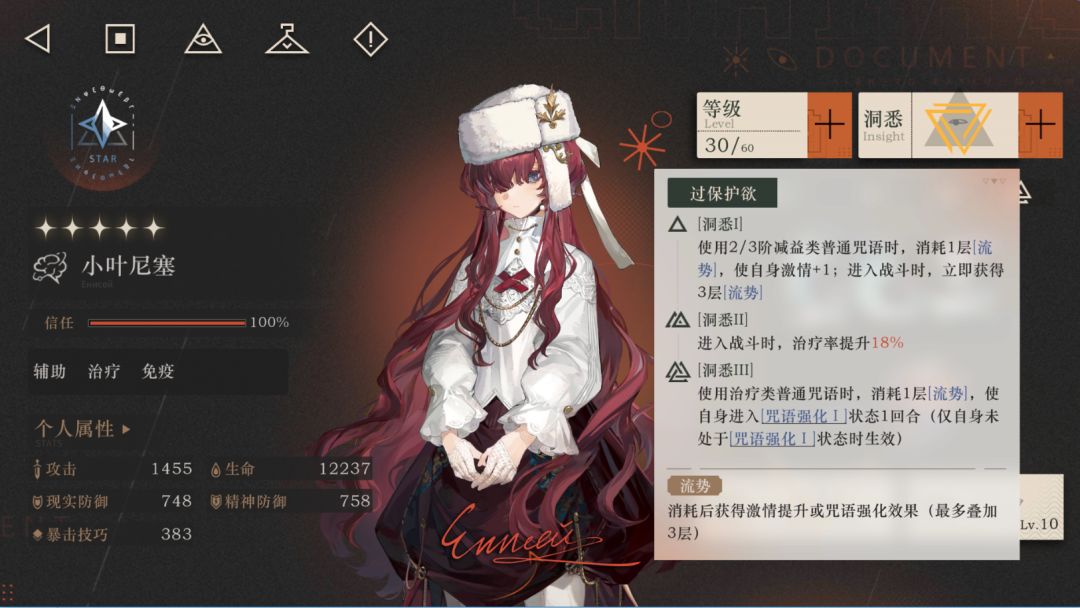Screen dimensions: 1080x608
Task: Click the golden triangle Insight emblem
Action: pos(958,126)
